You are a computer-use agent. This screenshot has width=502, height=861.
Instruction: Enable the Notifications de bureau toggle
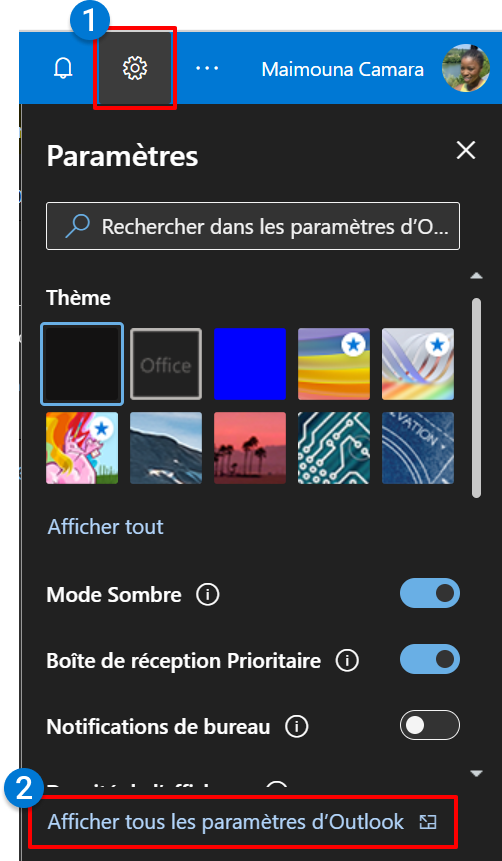pyautogui.click(x=430, y=725)
